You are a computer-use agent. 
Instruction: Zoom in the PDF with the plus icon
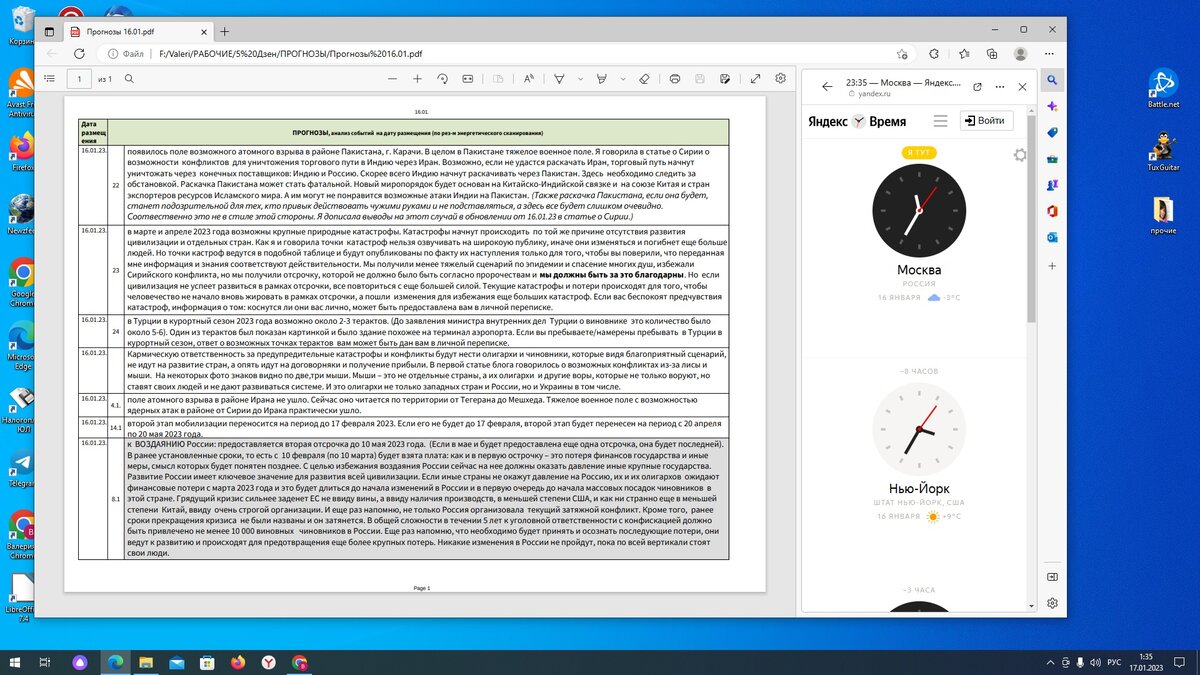point(418,78)
